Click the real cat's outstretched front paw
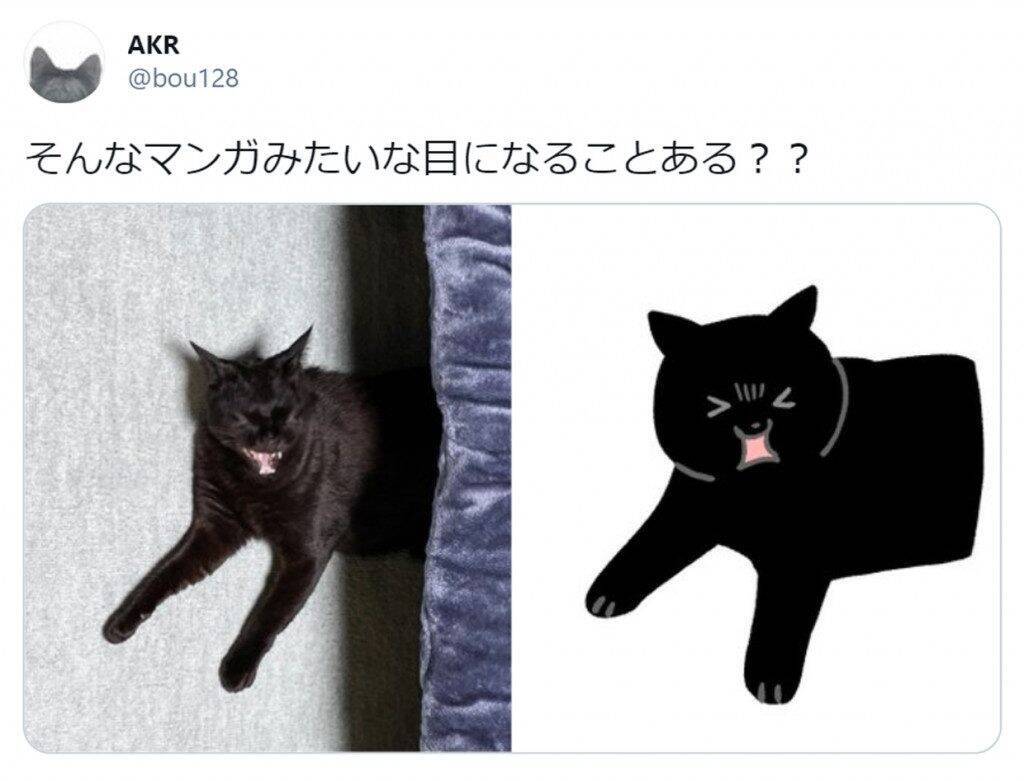This screenshot has width=1024, height=781. pyautogui.click(x=123, y=625)
